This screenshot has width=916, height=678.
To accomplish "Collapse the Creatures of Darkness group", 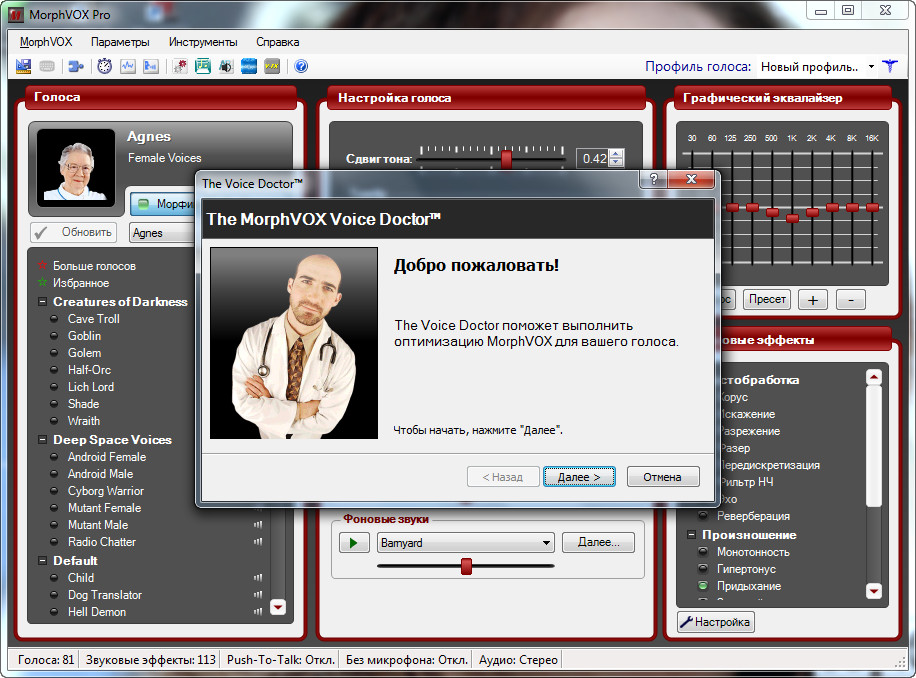I will [42, 302].
